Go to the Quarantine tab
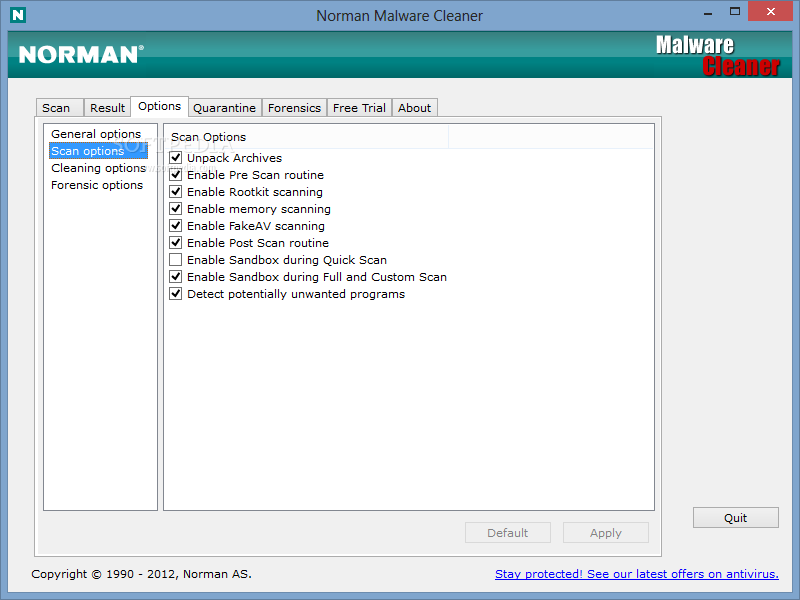 click(x=224, y=108)
